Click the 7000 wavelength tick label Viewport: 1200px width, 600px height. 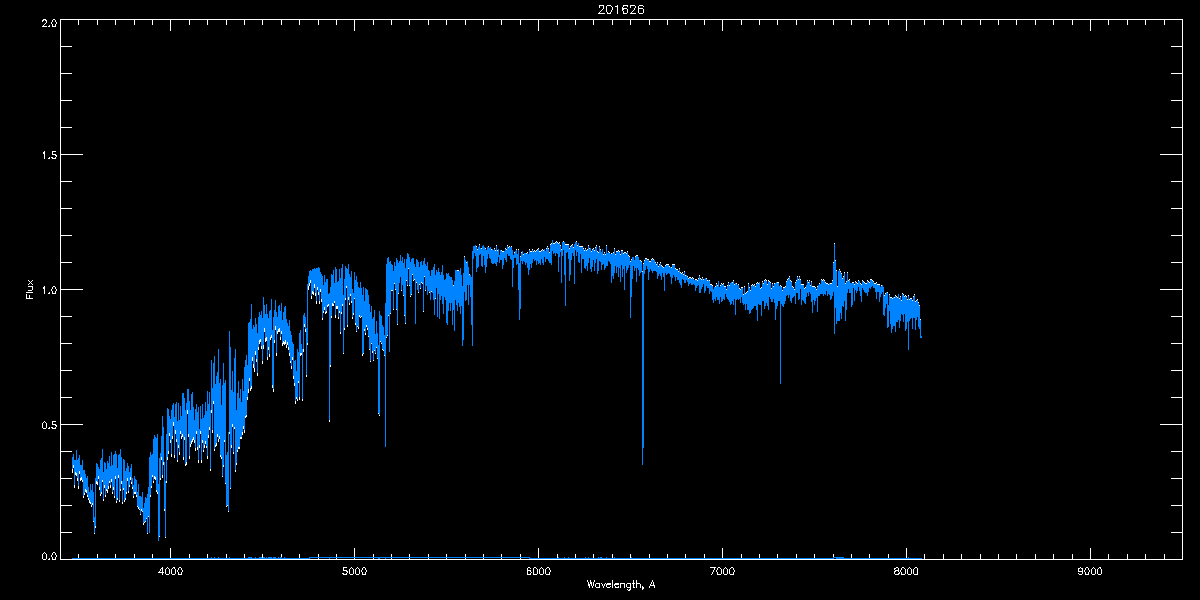click(x=722, y=571)
